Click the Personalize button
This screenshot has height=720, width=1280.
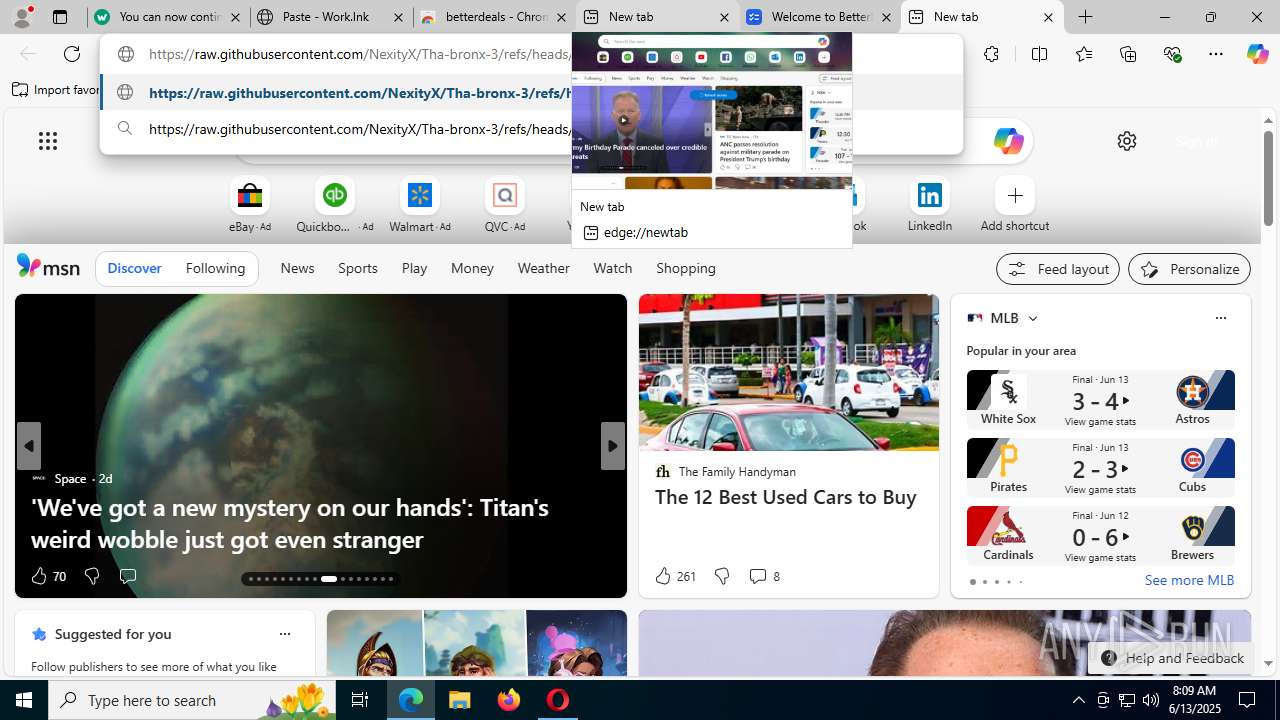pyautogui.click(x=1189, y=269)
